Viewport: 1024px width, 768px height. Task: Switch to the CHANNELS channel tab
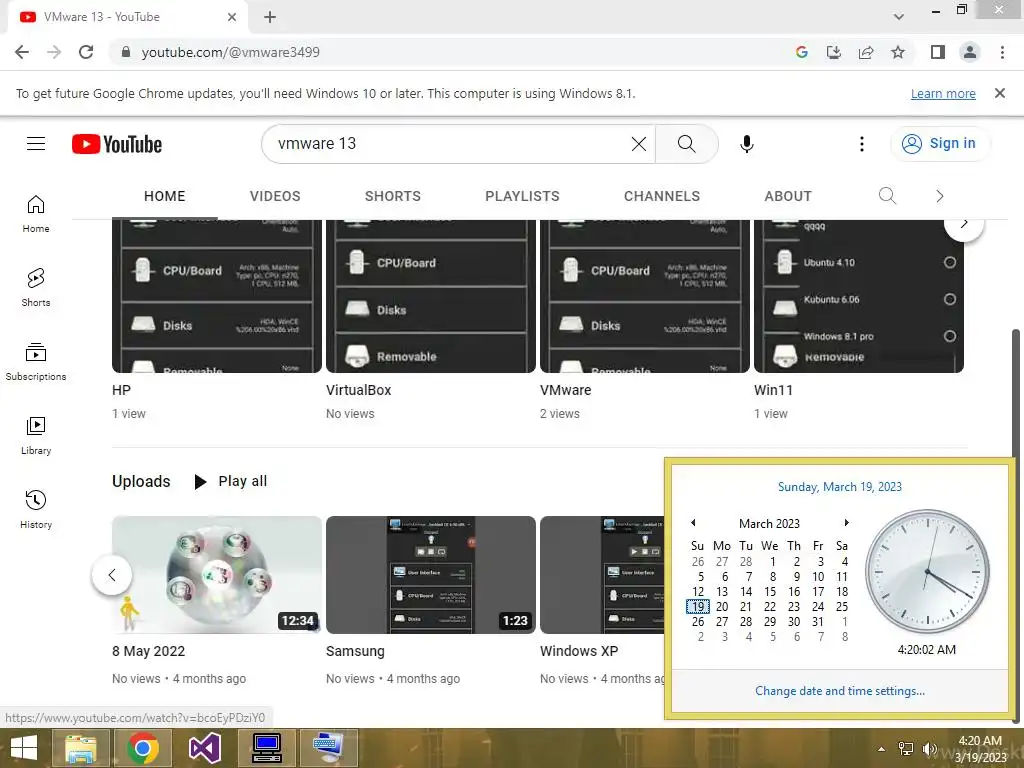[662, 196]
